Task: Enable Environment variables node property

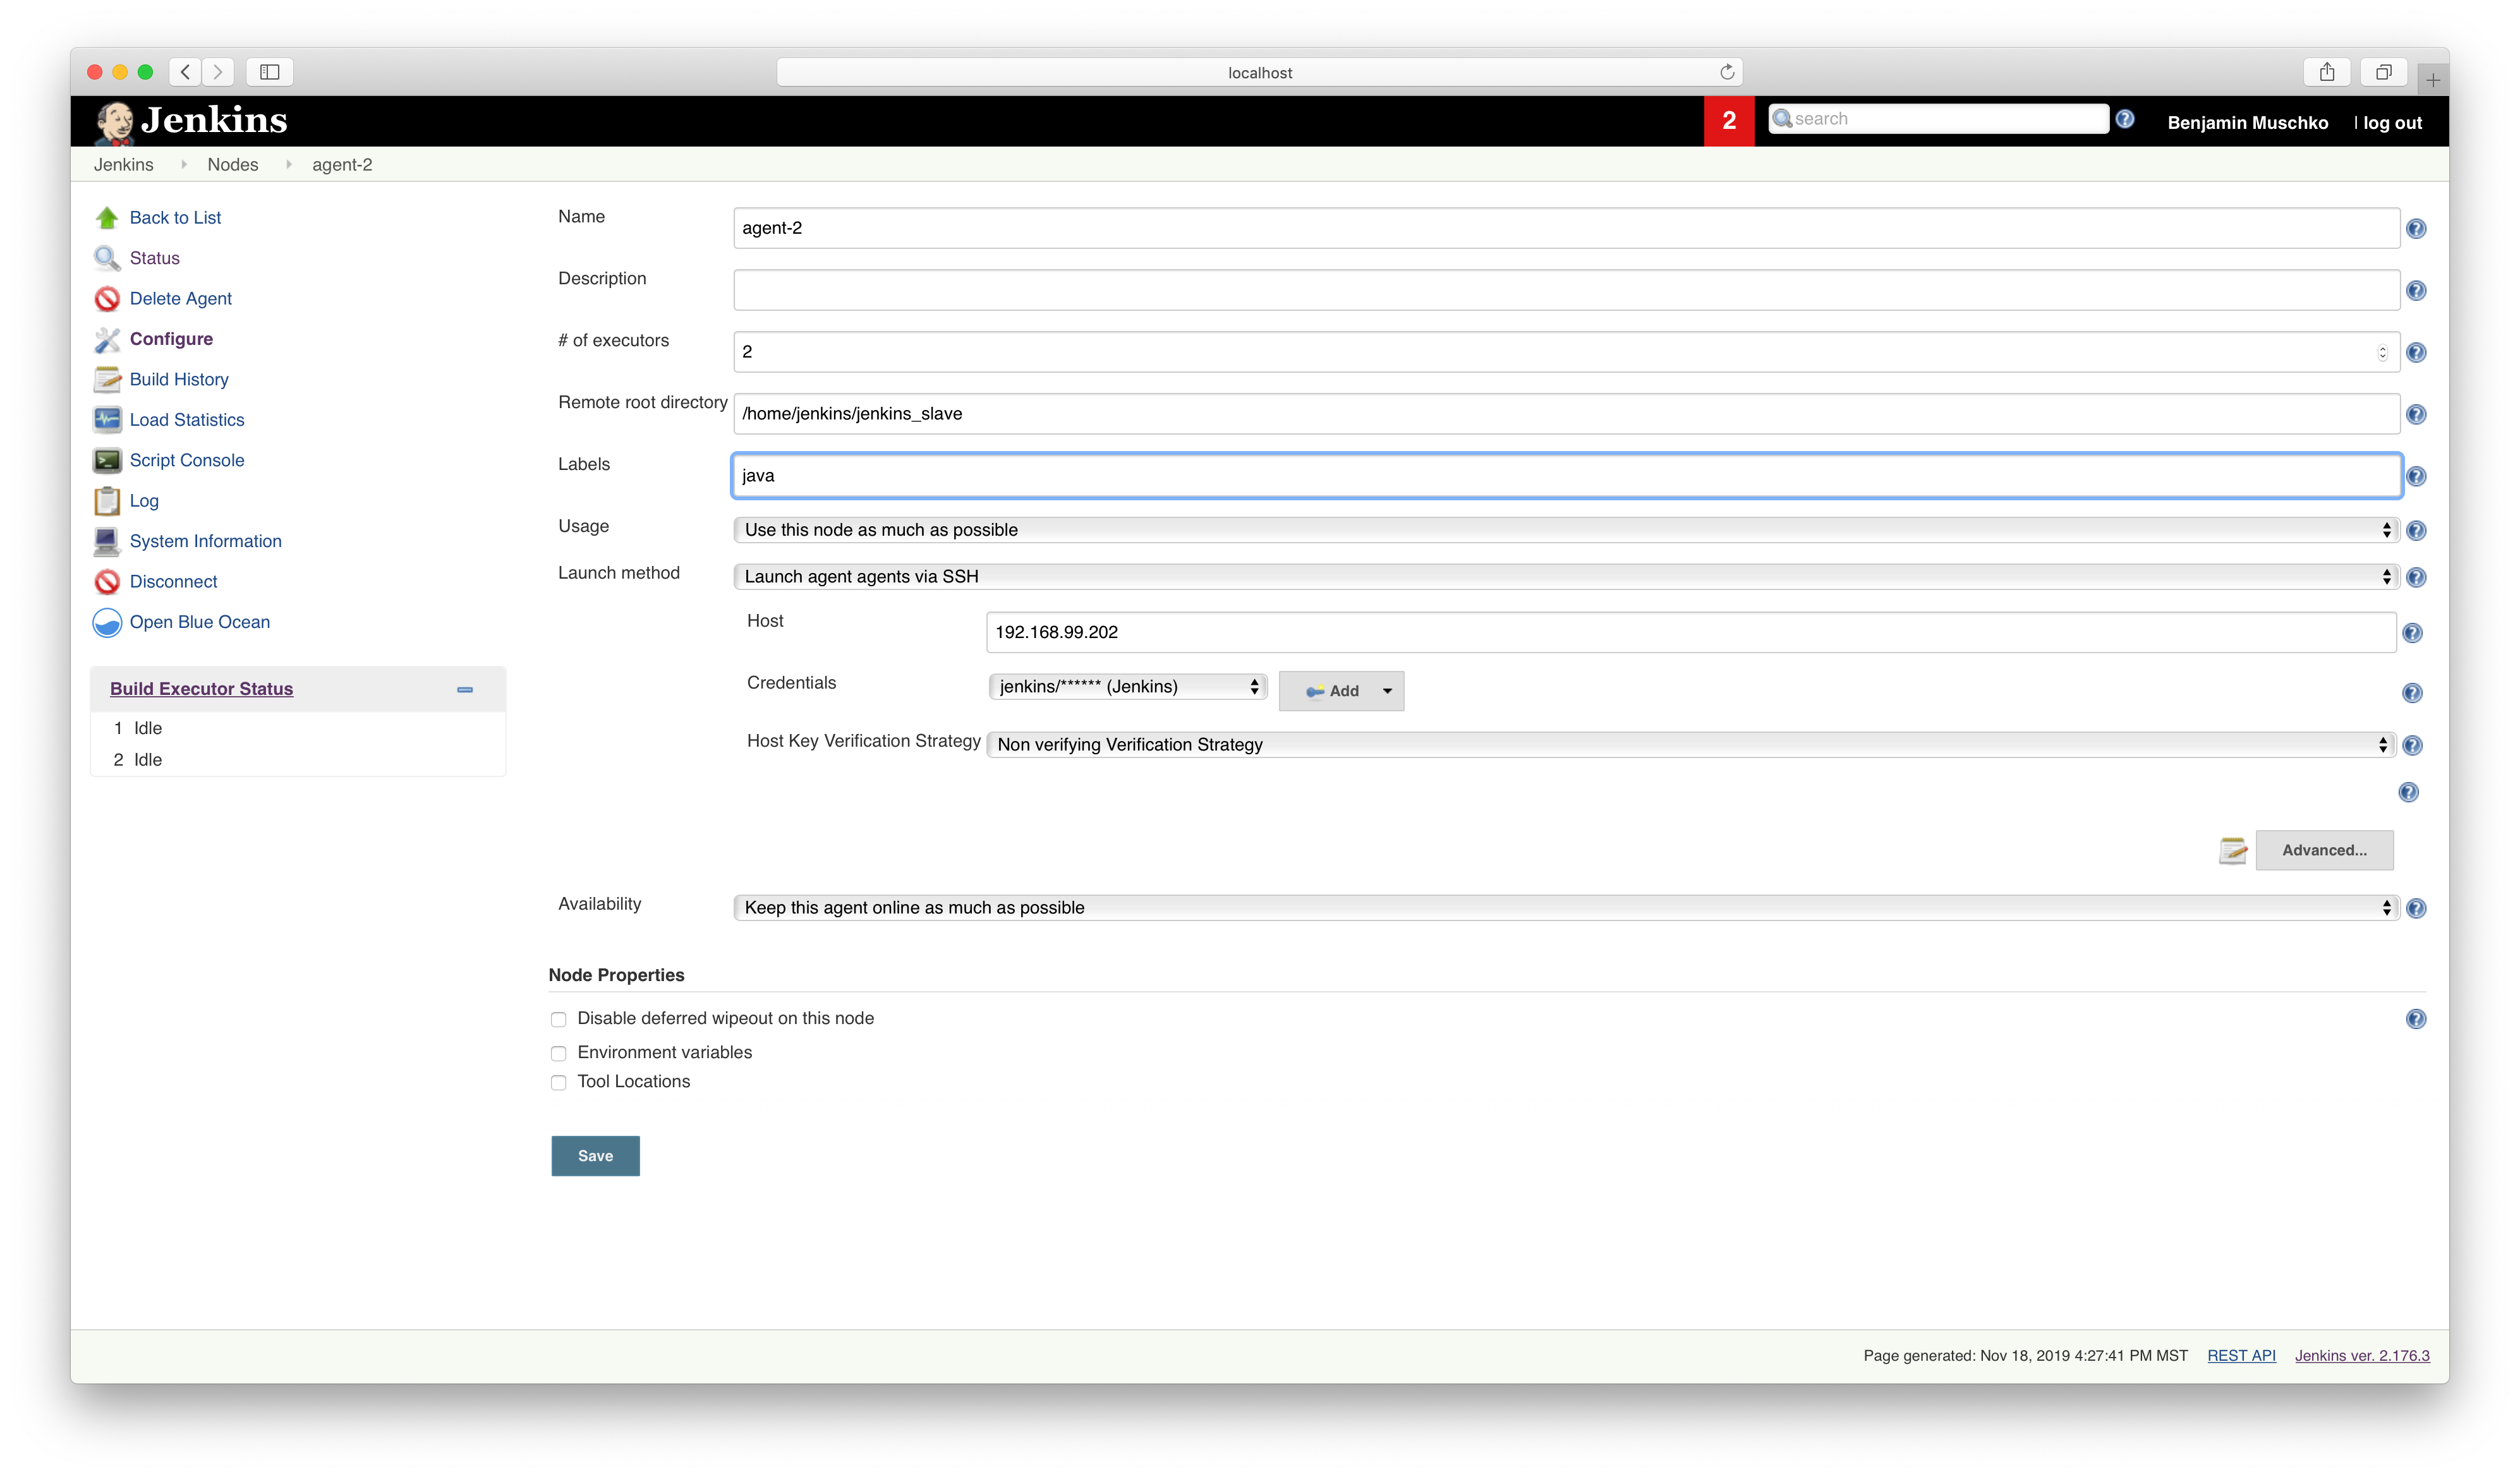Action: click(x=559, y=1053)
